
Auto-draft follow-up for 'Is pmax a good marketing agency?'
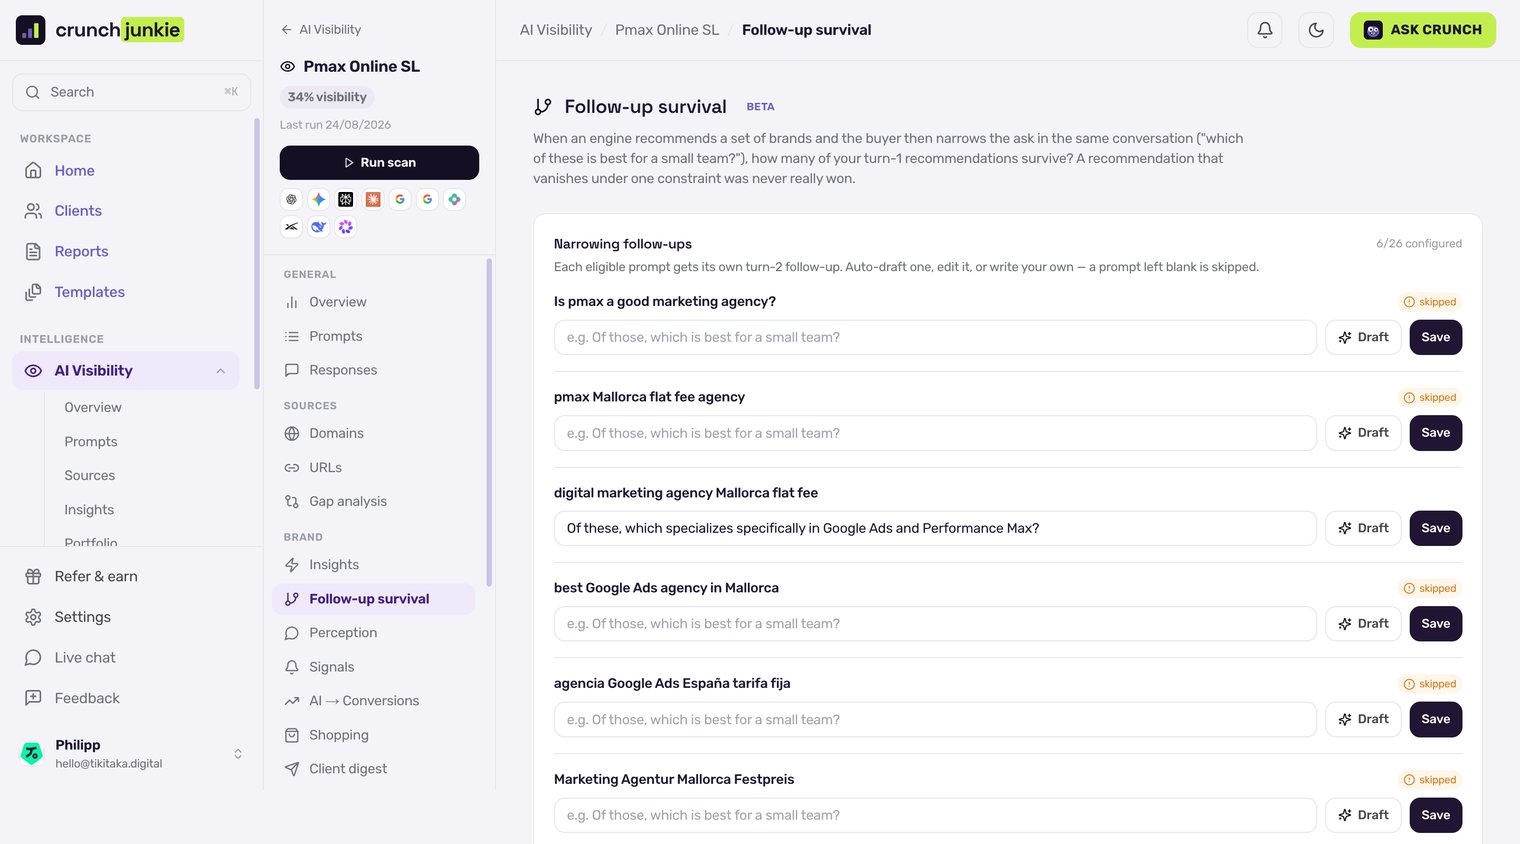pyautogui.click(x=1363, y=337)
